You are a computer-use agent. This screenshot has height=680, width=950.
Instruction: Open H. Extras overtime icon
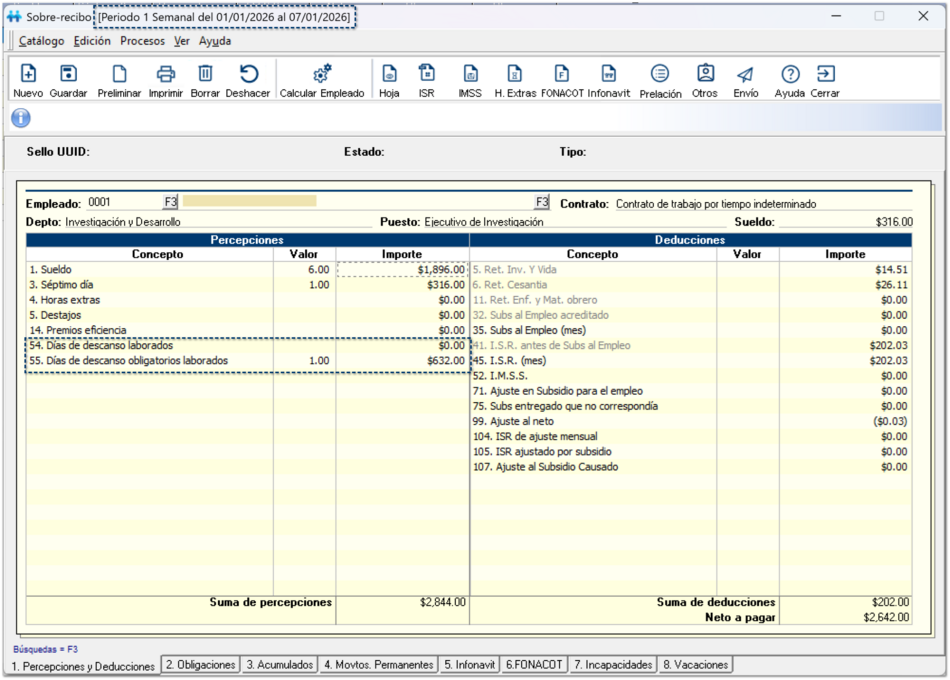click(515, 74)
